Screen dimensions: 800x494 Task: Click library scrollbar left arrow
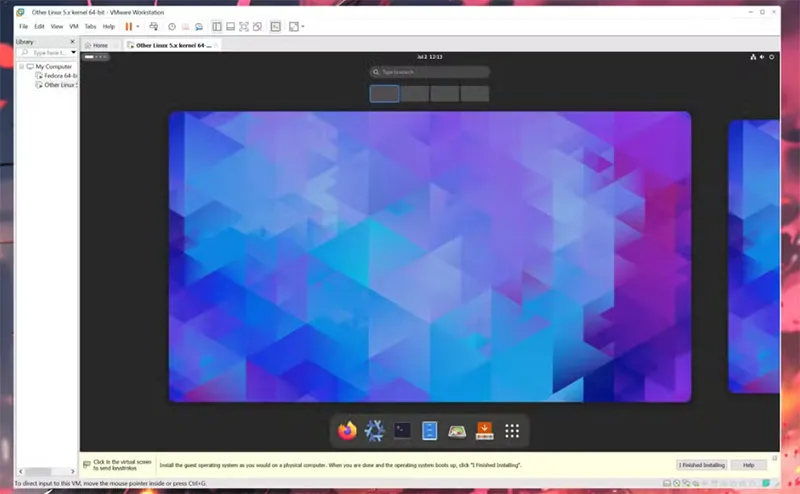[x=21, y=472]
